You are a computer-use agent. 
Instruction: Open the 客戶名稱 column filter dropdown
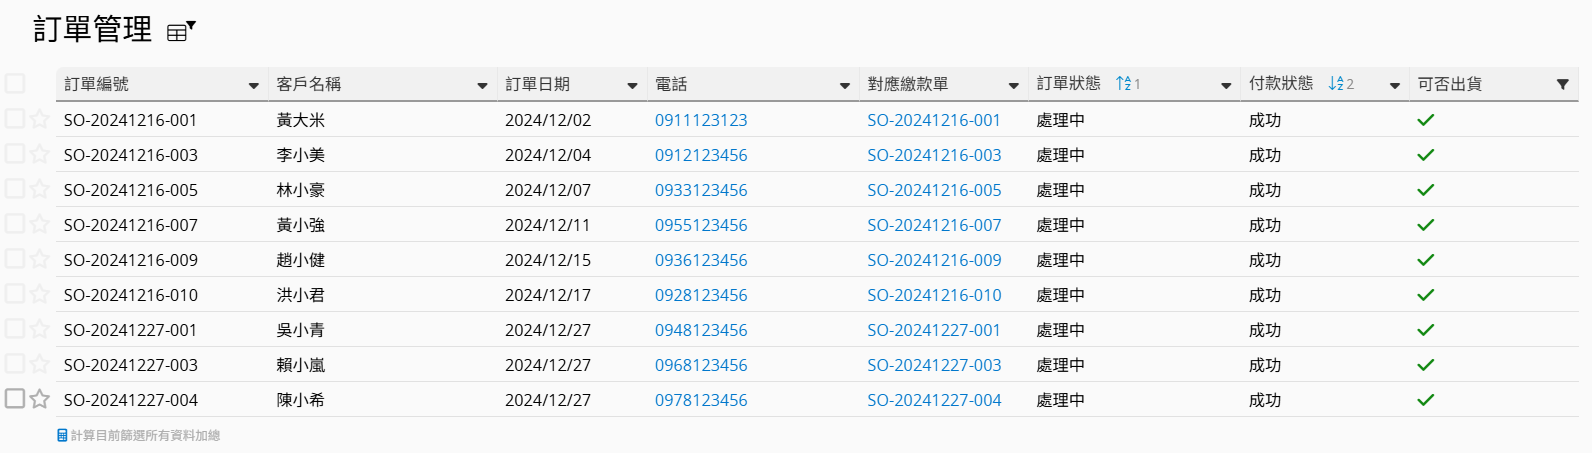482,86
